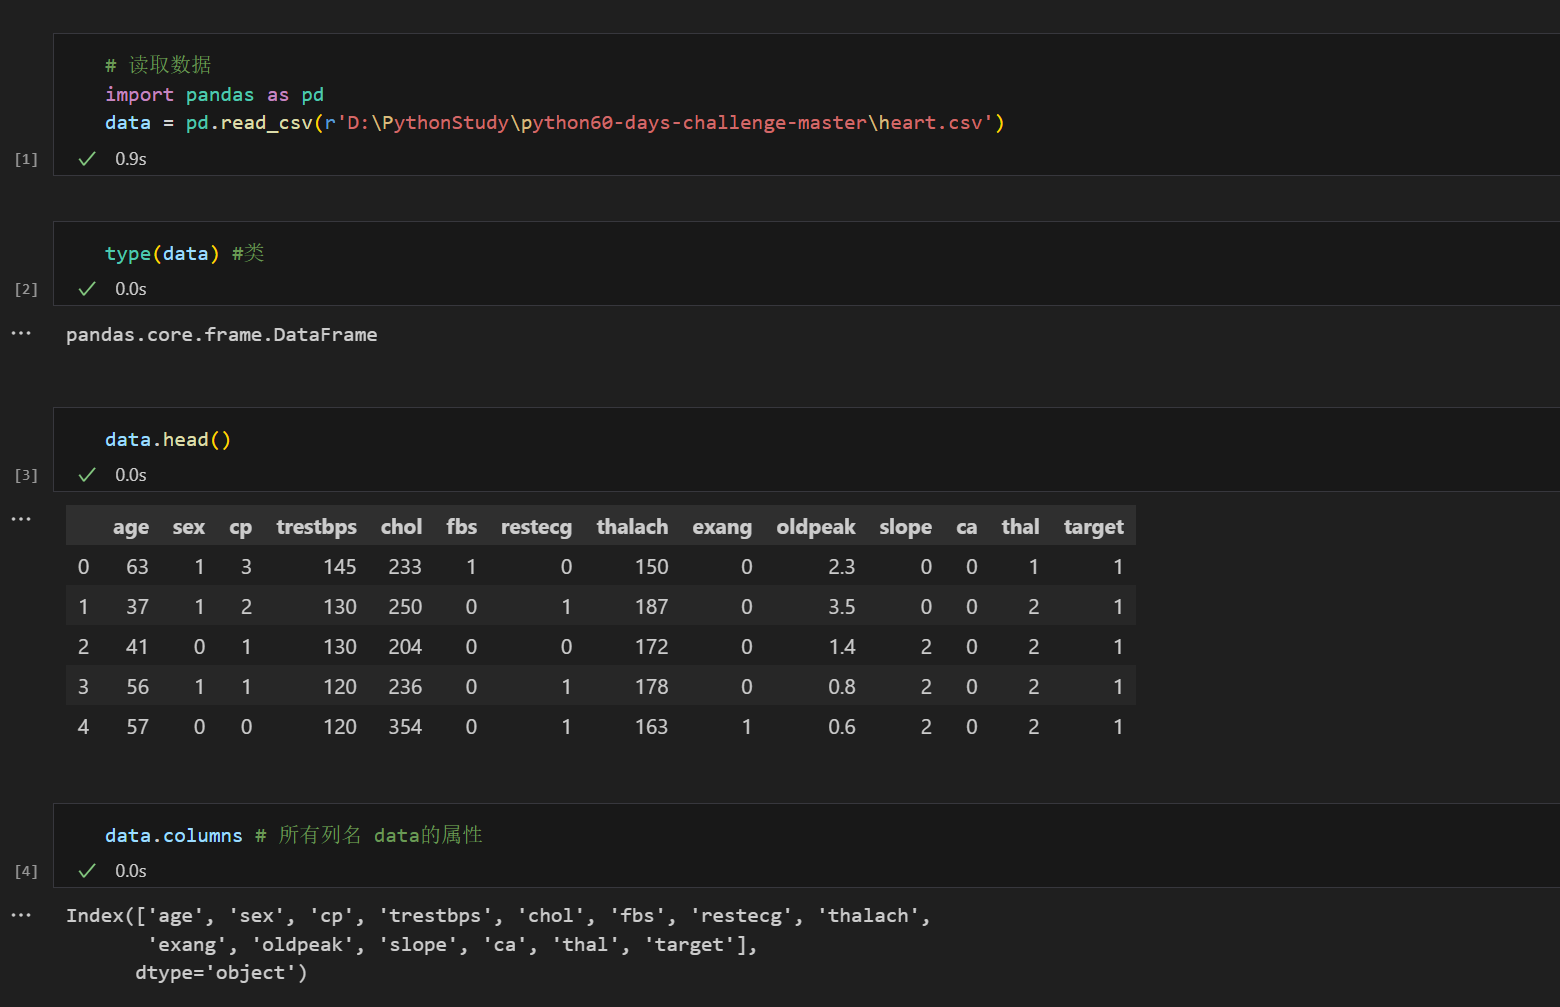Click the sex column header
This screenshot has height=1007, width=1560.
pos(189,527)
